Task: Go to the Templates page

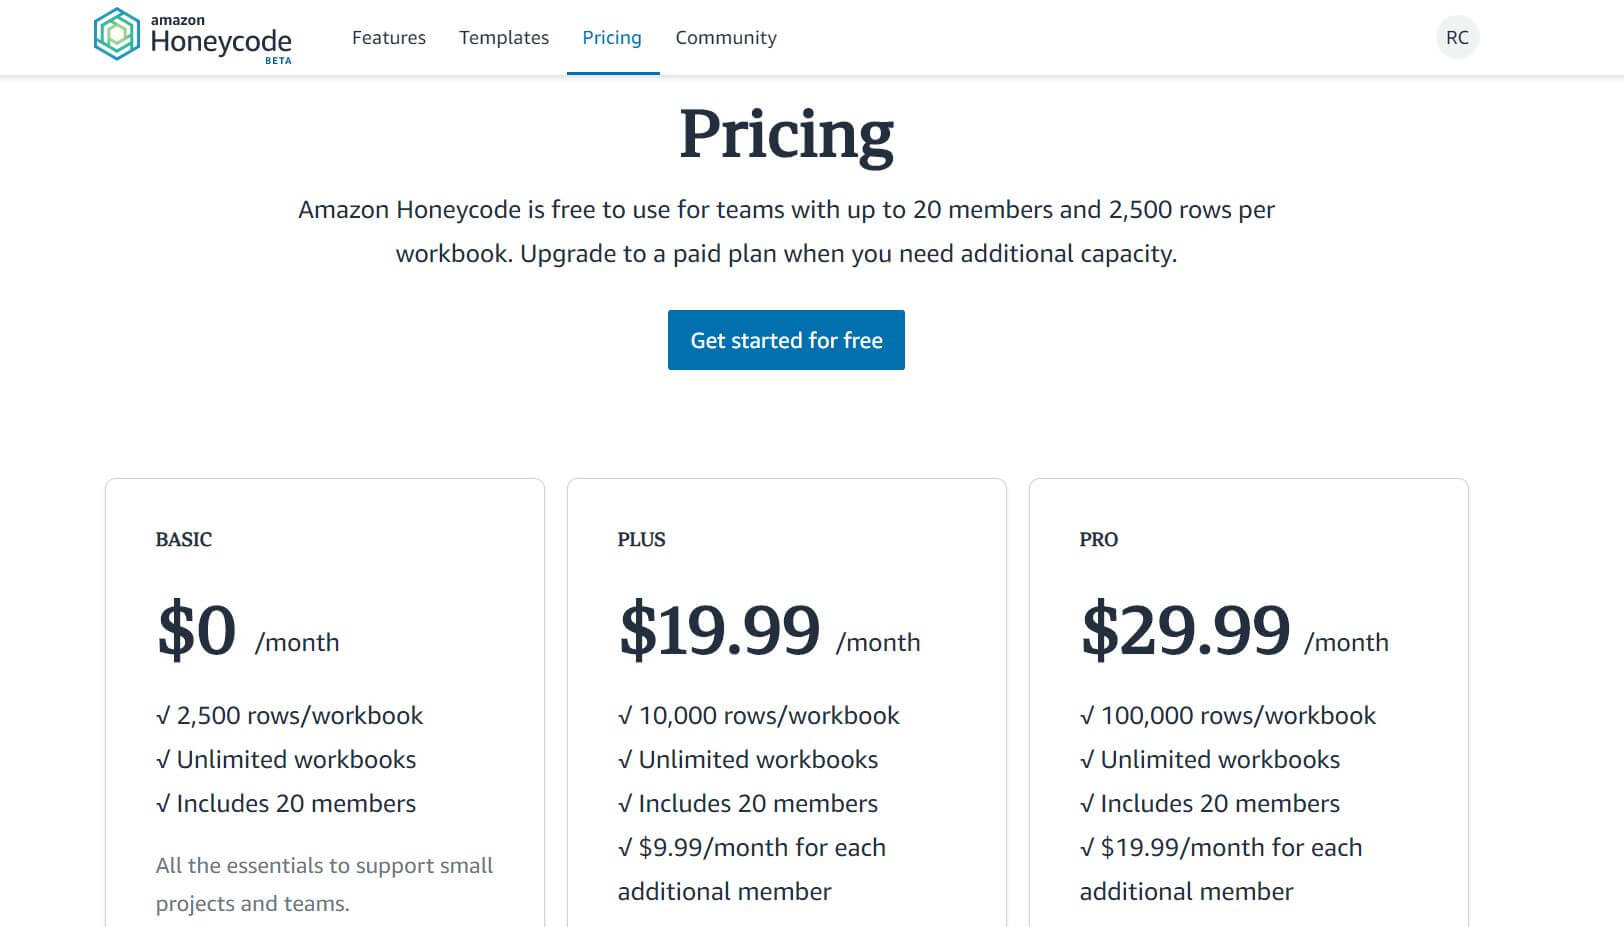Action: point(504,38)
